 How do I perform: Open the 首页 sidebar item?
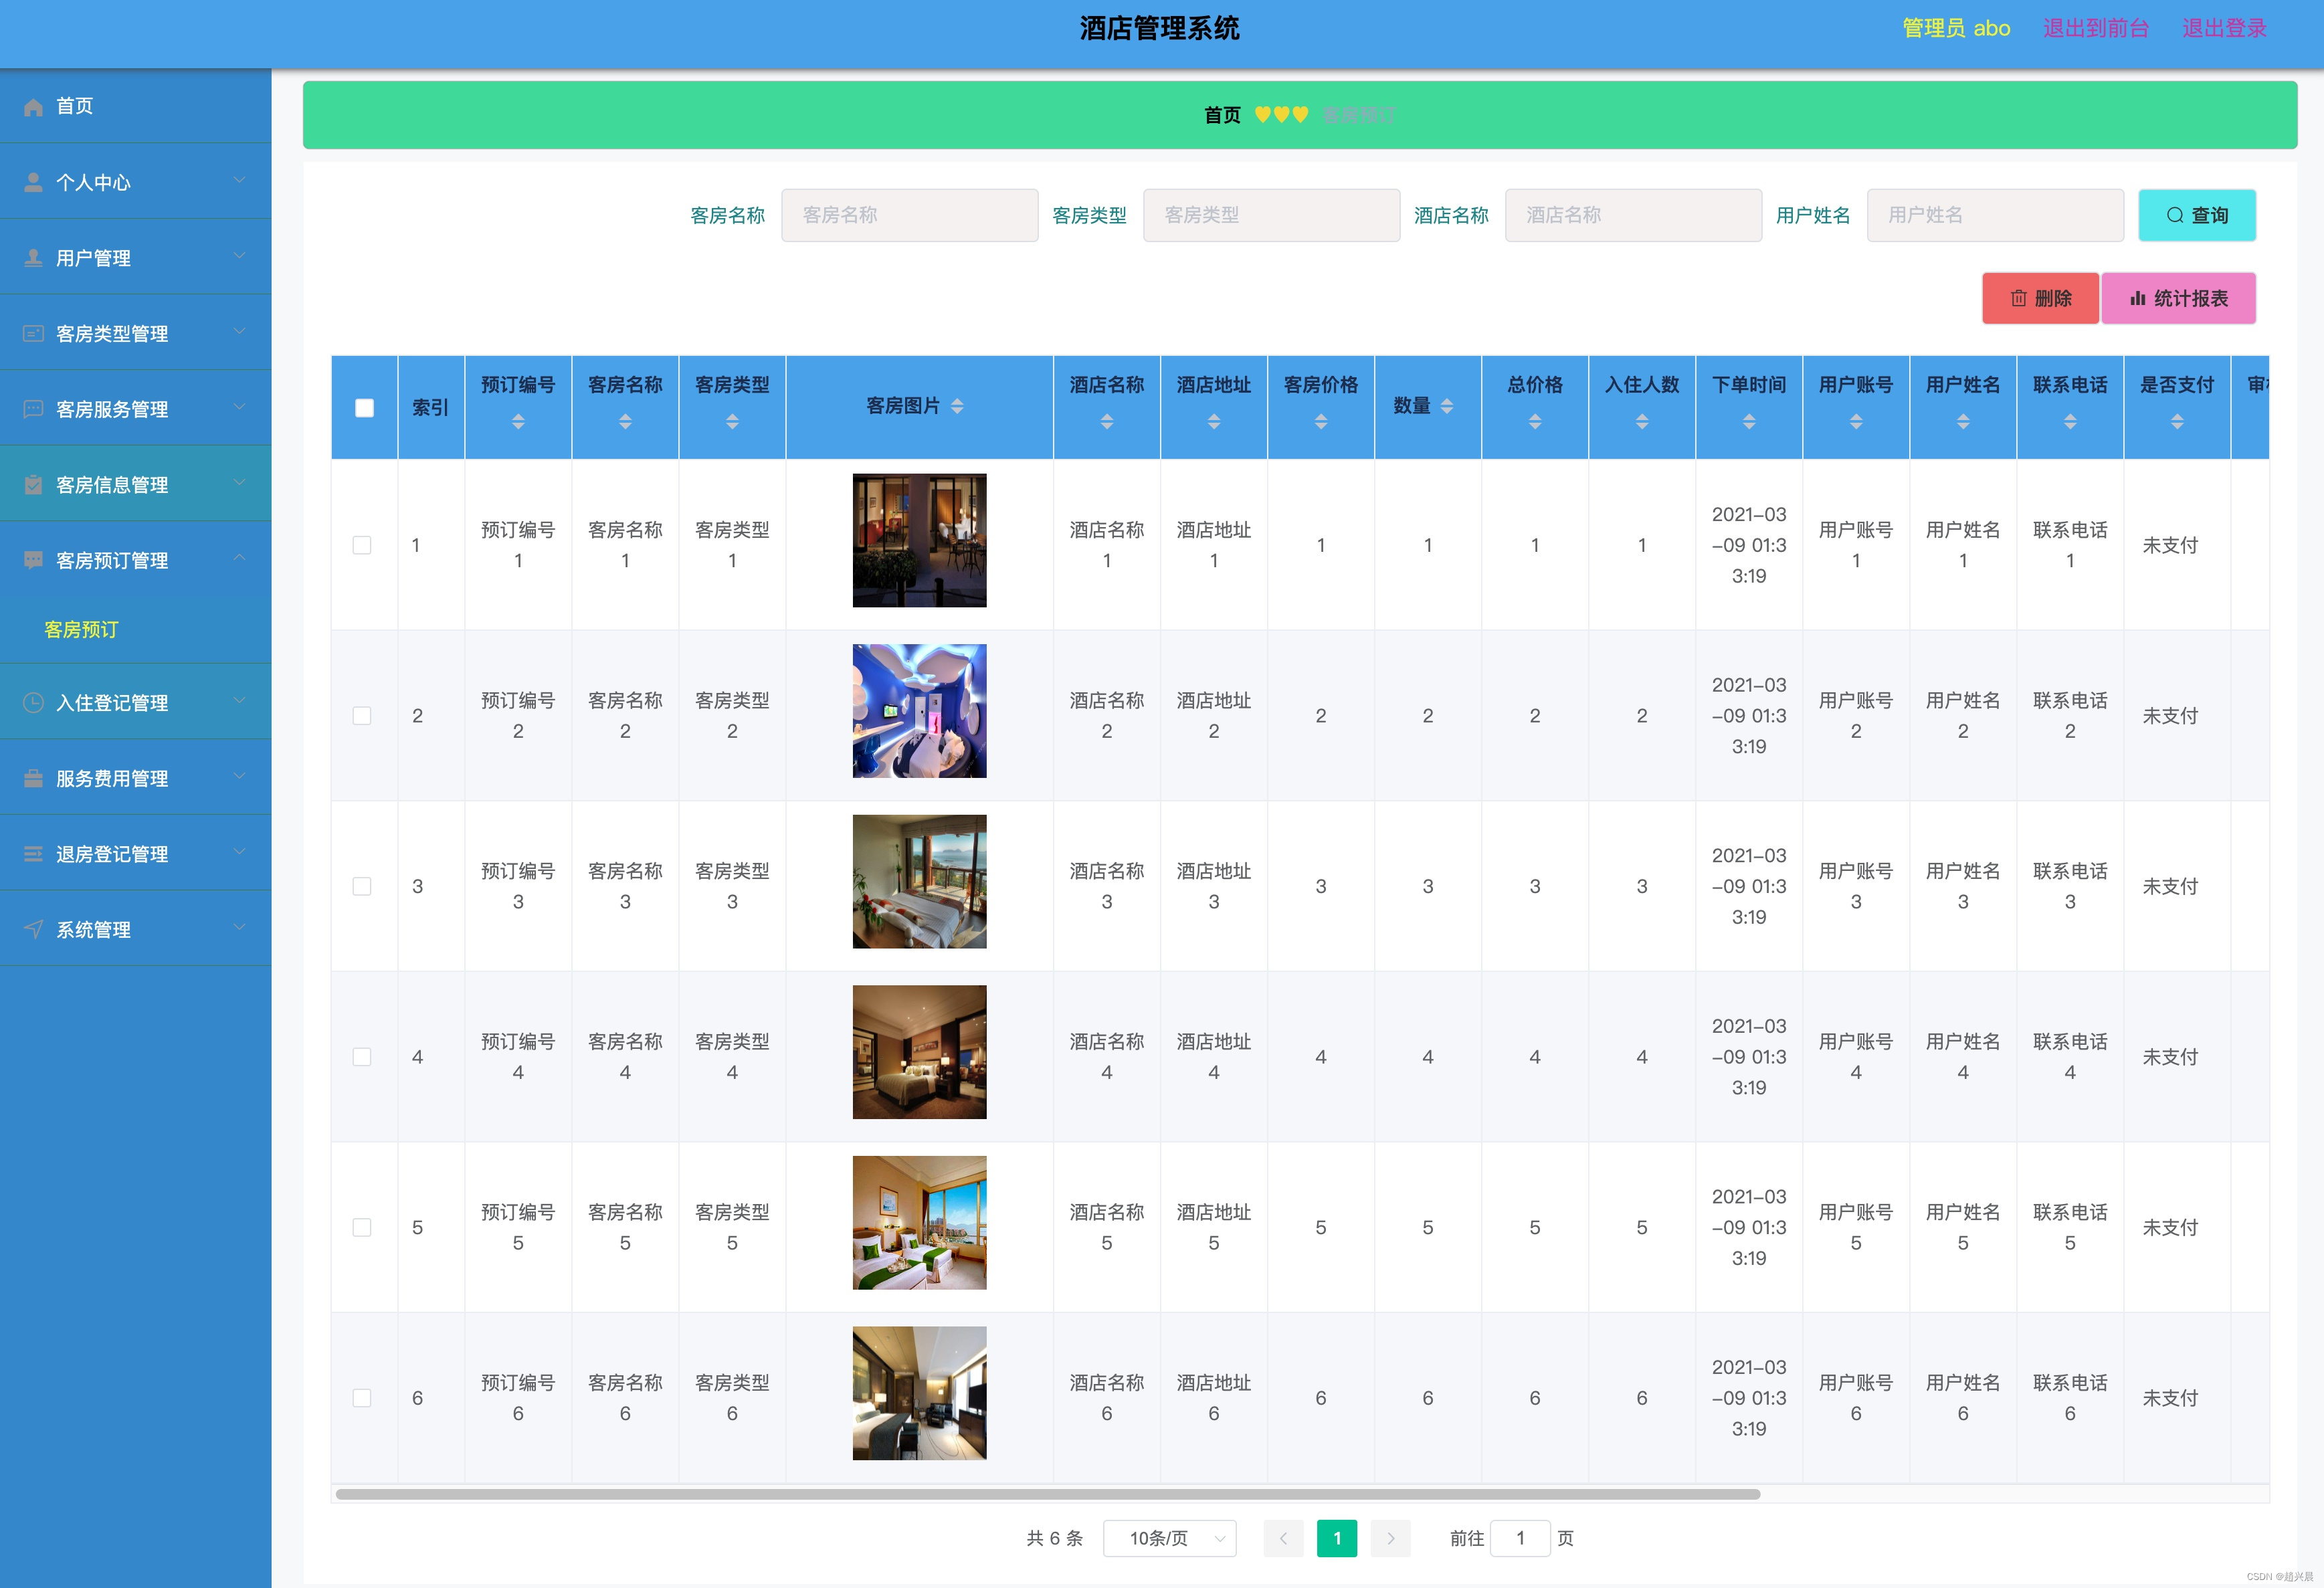(136, 106)
